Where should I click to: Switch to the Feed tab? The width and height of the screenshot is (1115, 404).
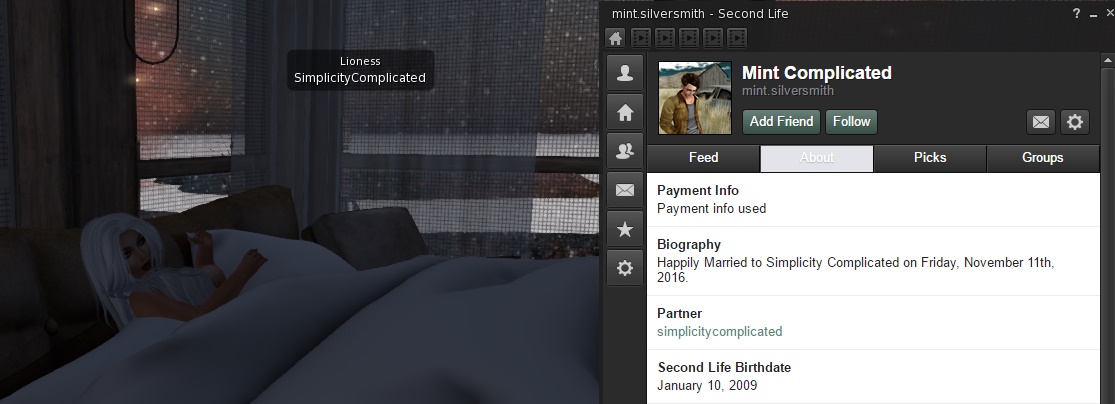coord(703,158)
